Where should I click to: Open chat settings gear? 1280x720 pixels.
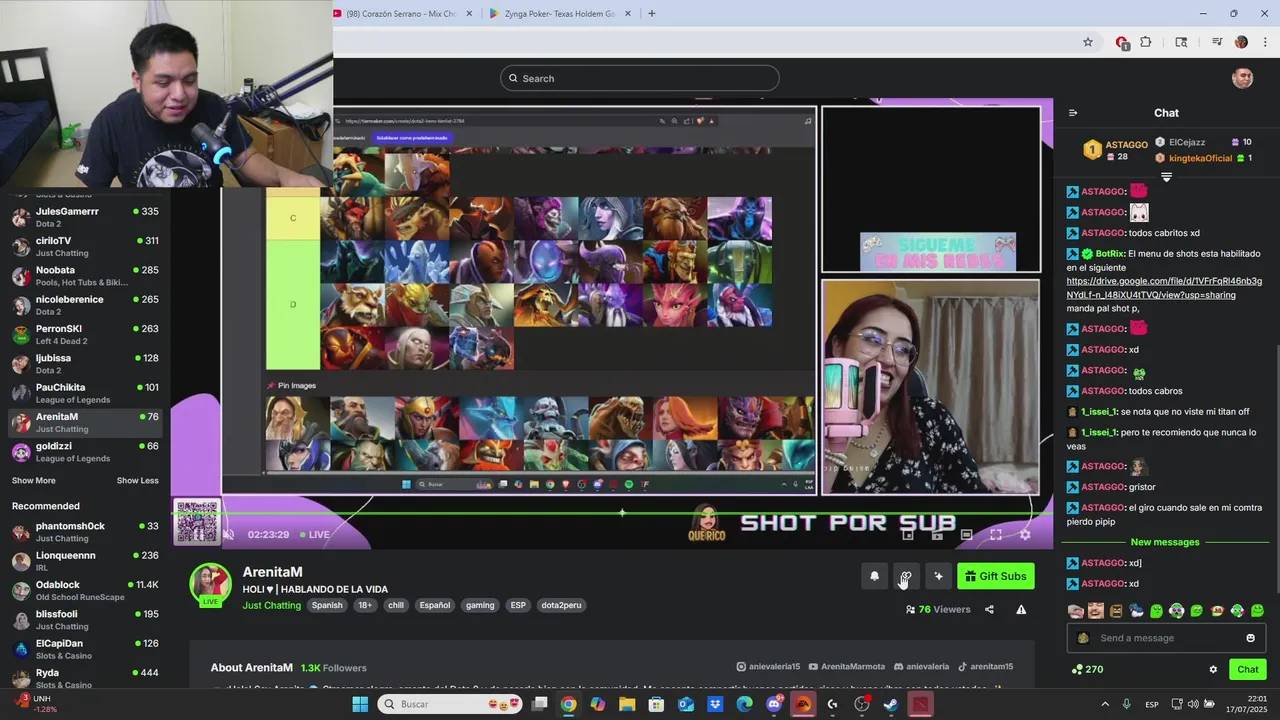pos(1213,669)
